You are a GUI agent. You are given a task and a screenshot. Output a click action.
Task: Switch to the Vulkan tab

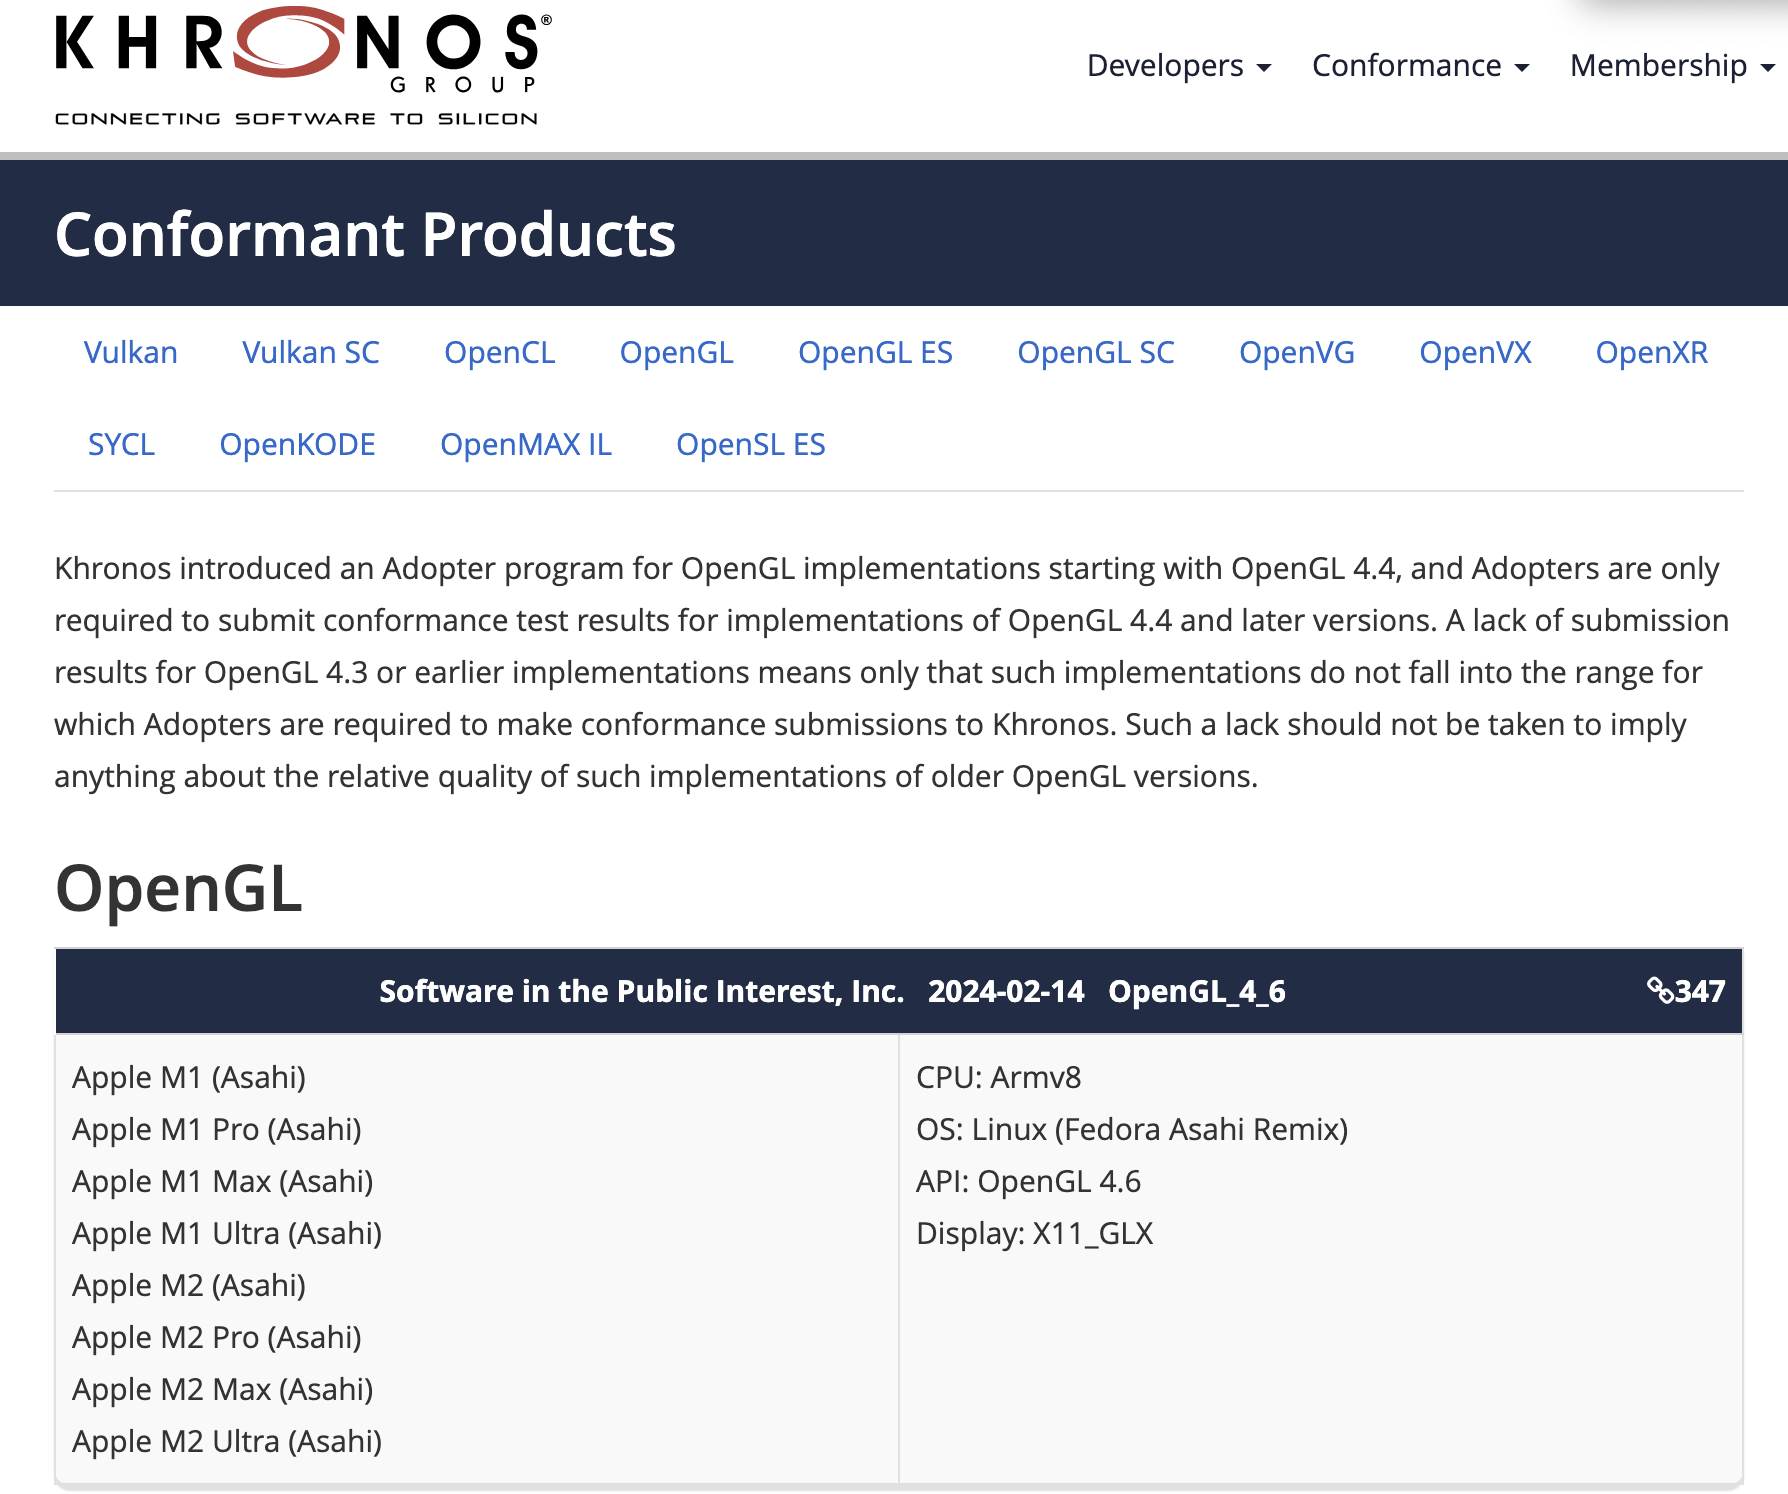[131, 353]
